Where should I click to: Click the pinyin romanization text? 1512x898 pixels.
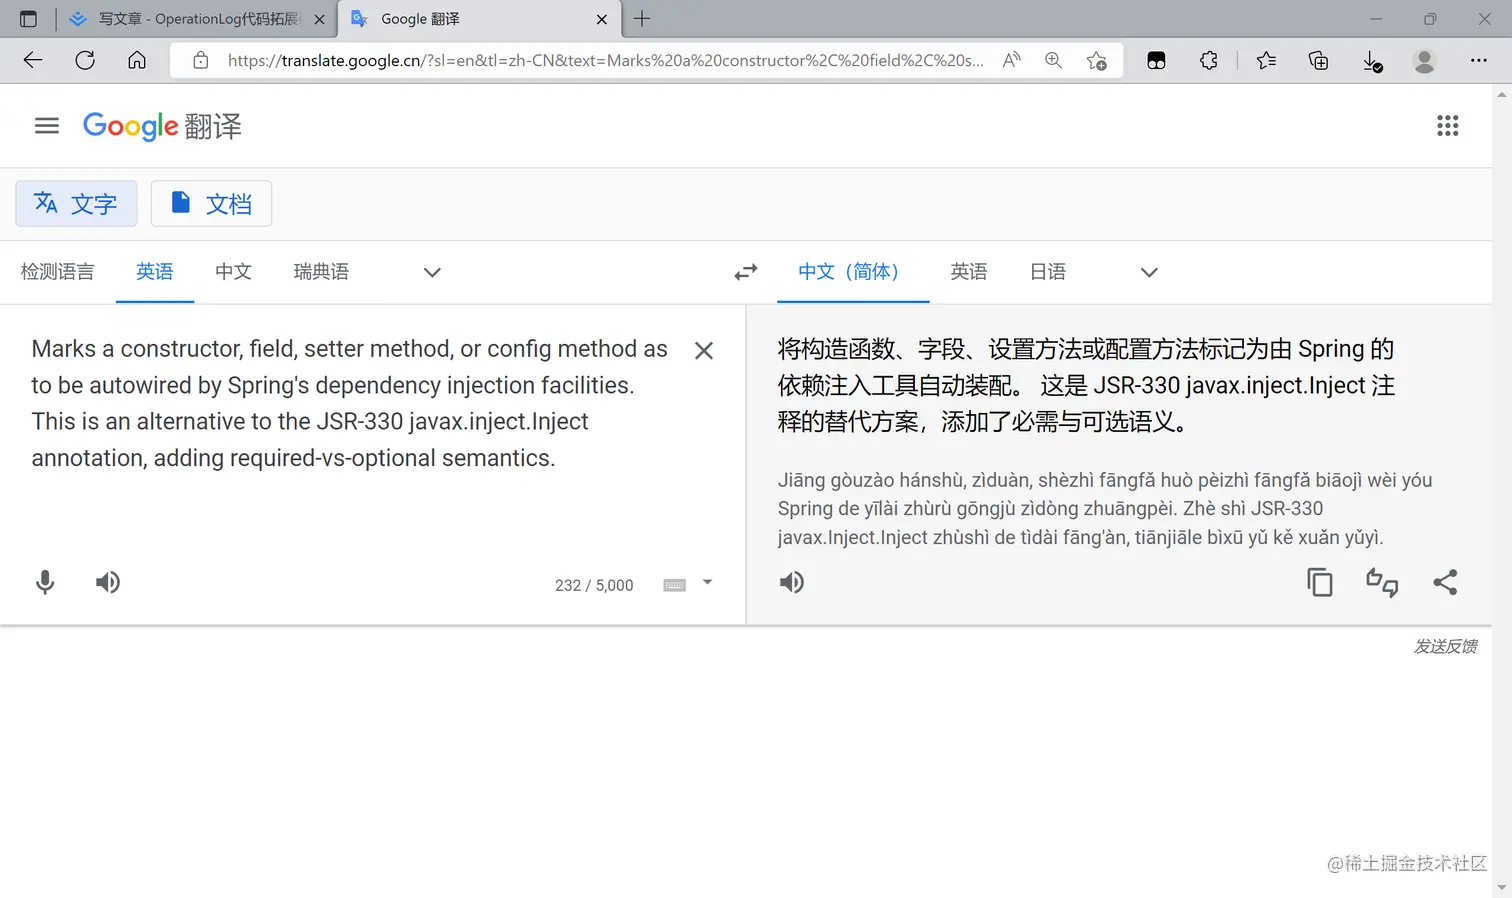click(1105, 508)
